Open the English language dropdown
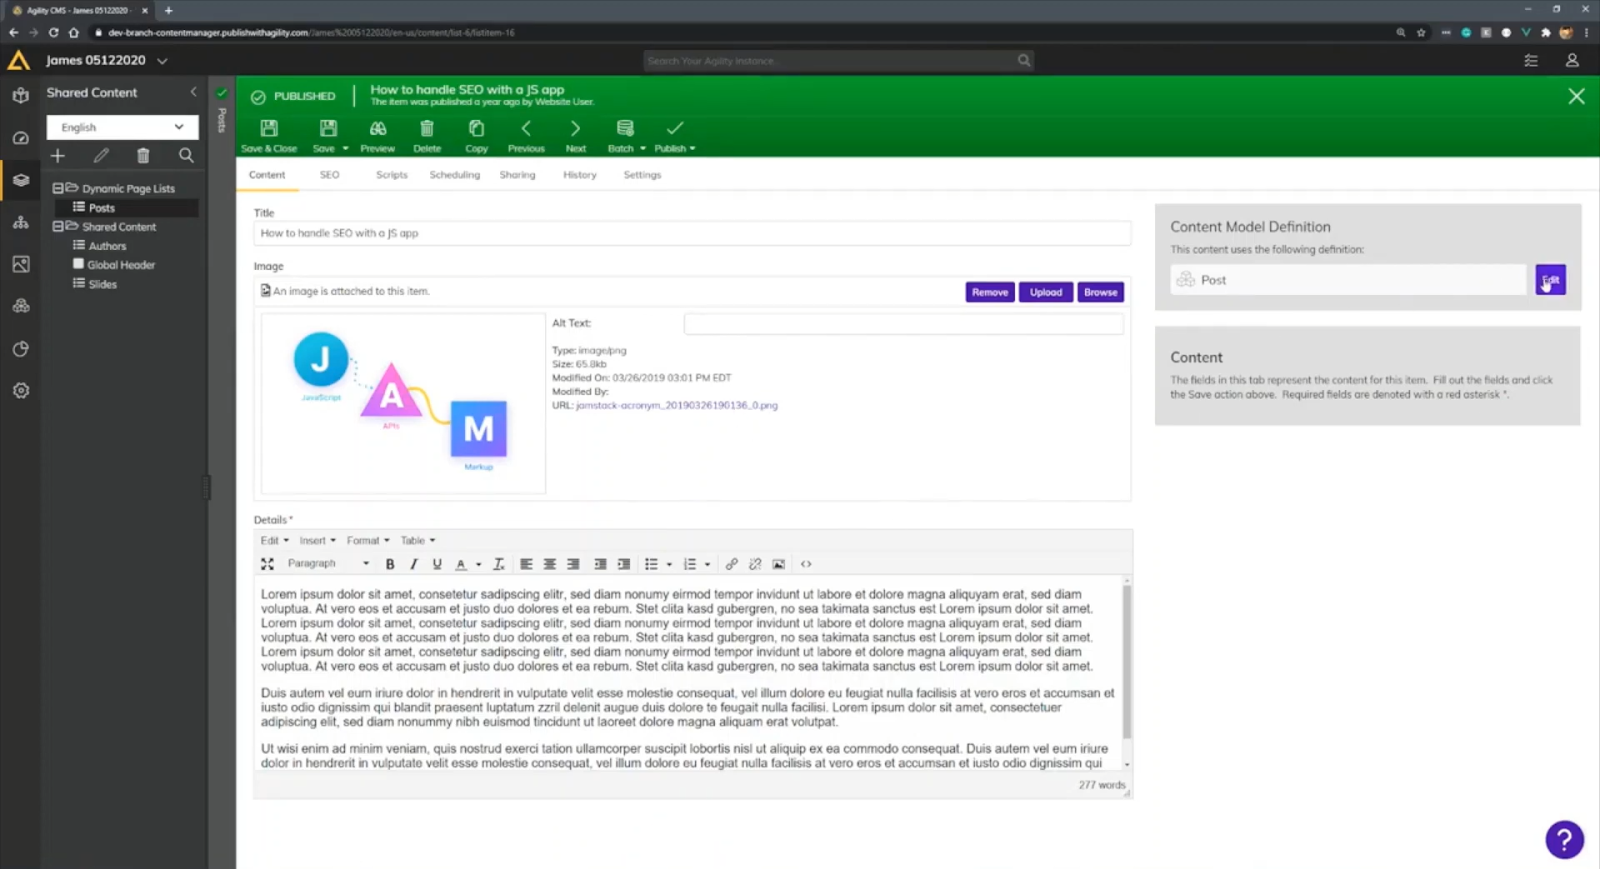 tap(122, 127)
